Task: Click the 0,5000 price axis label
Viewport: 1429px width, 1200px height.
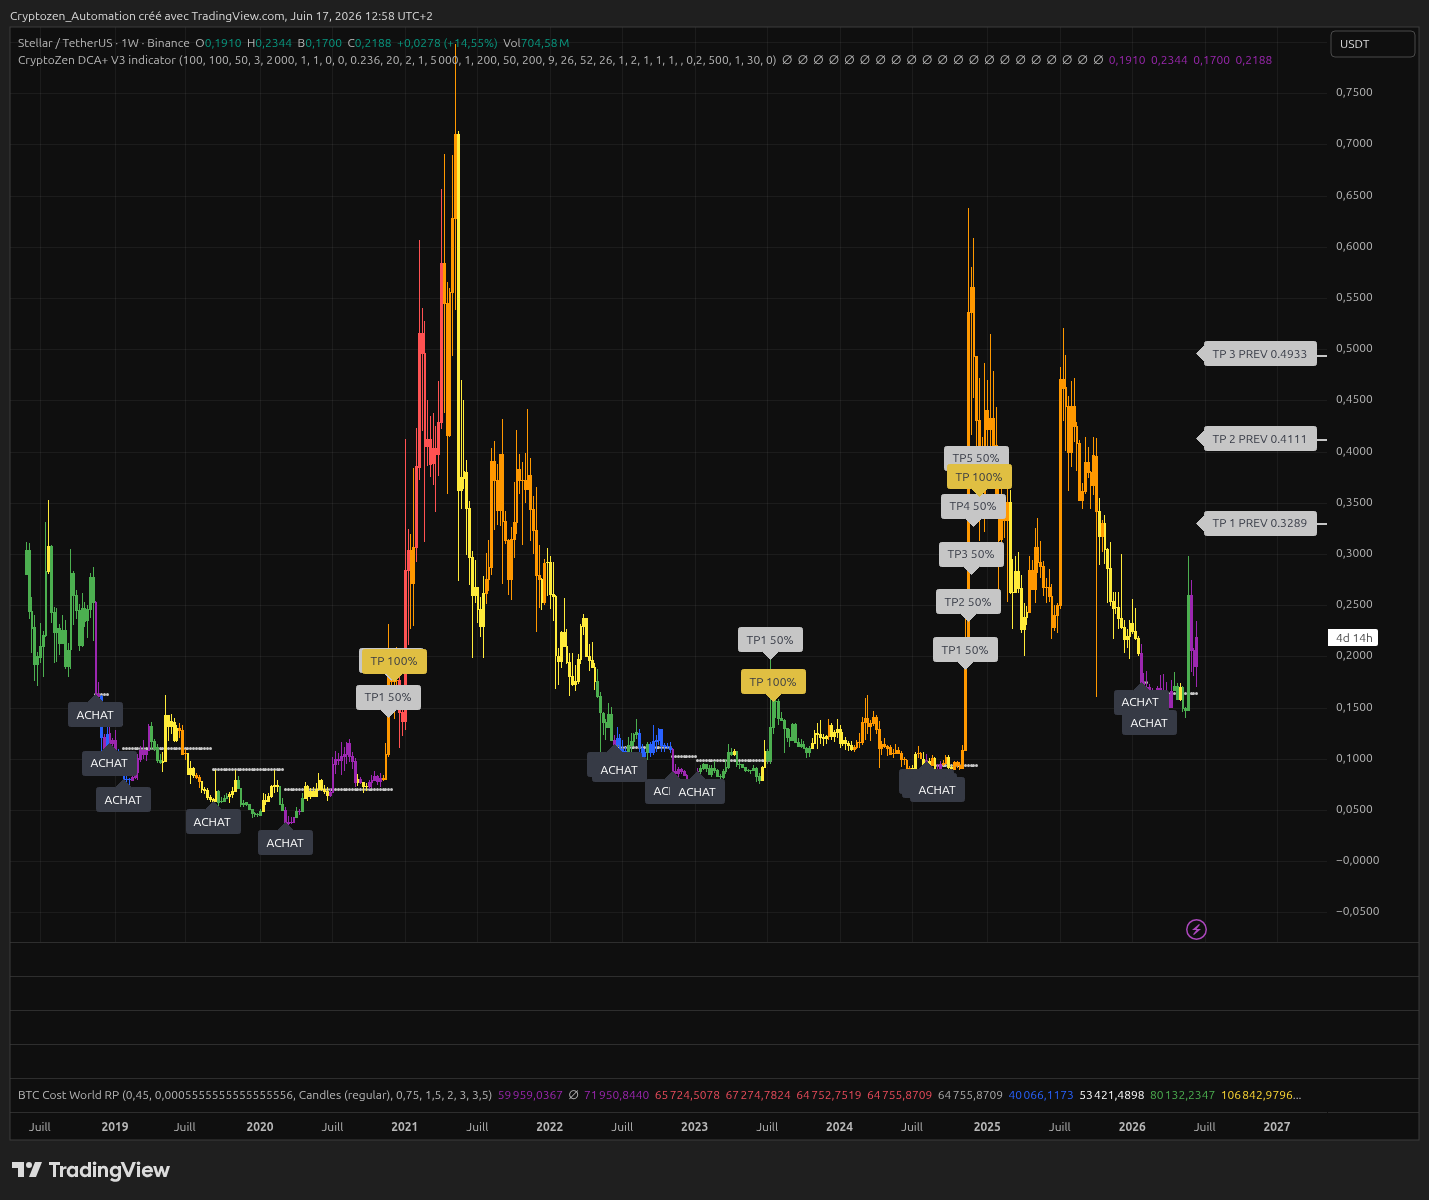Action: pyautogui.click(x=1354, y=348)
